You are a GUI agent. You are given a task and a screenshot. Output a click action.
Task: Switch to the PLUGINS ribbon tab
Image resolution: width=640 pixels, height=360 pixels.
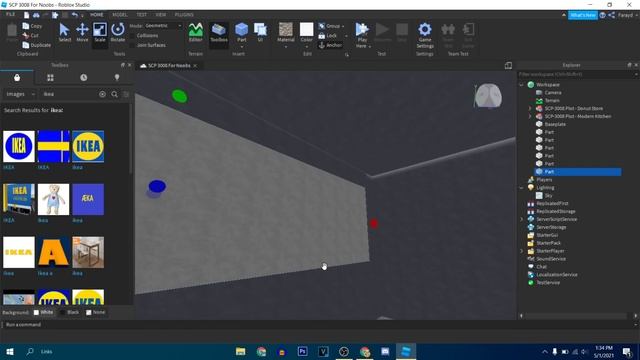(184, 15)
